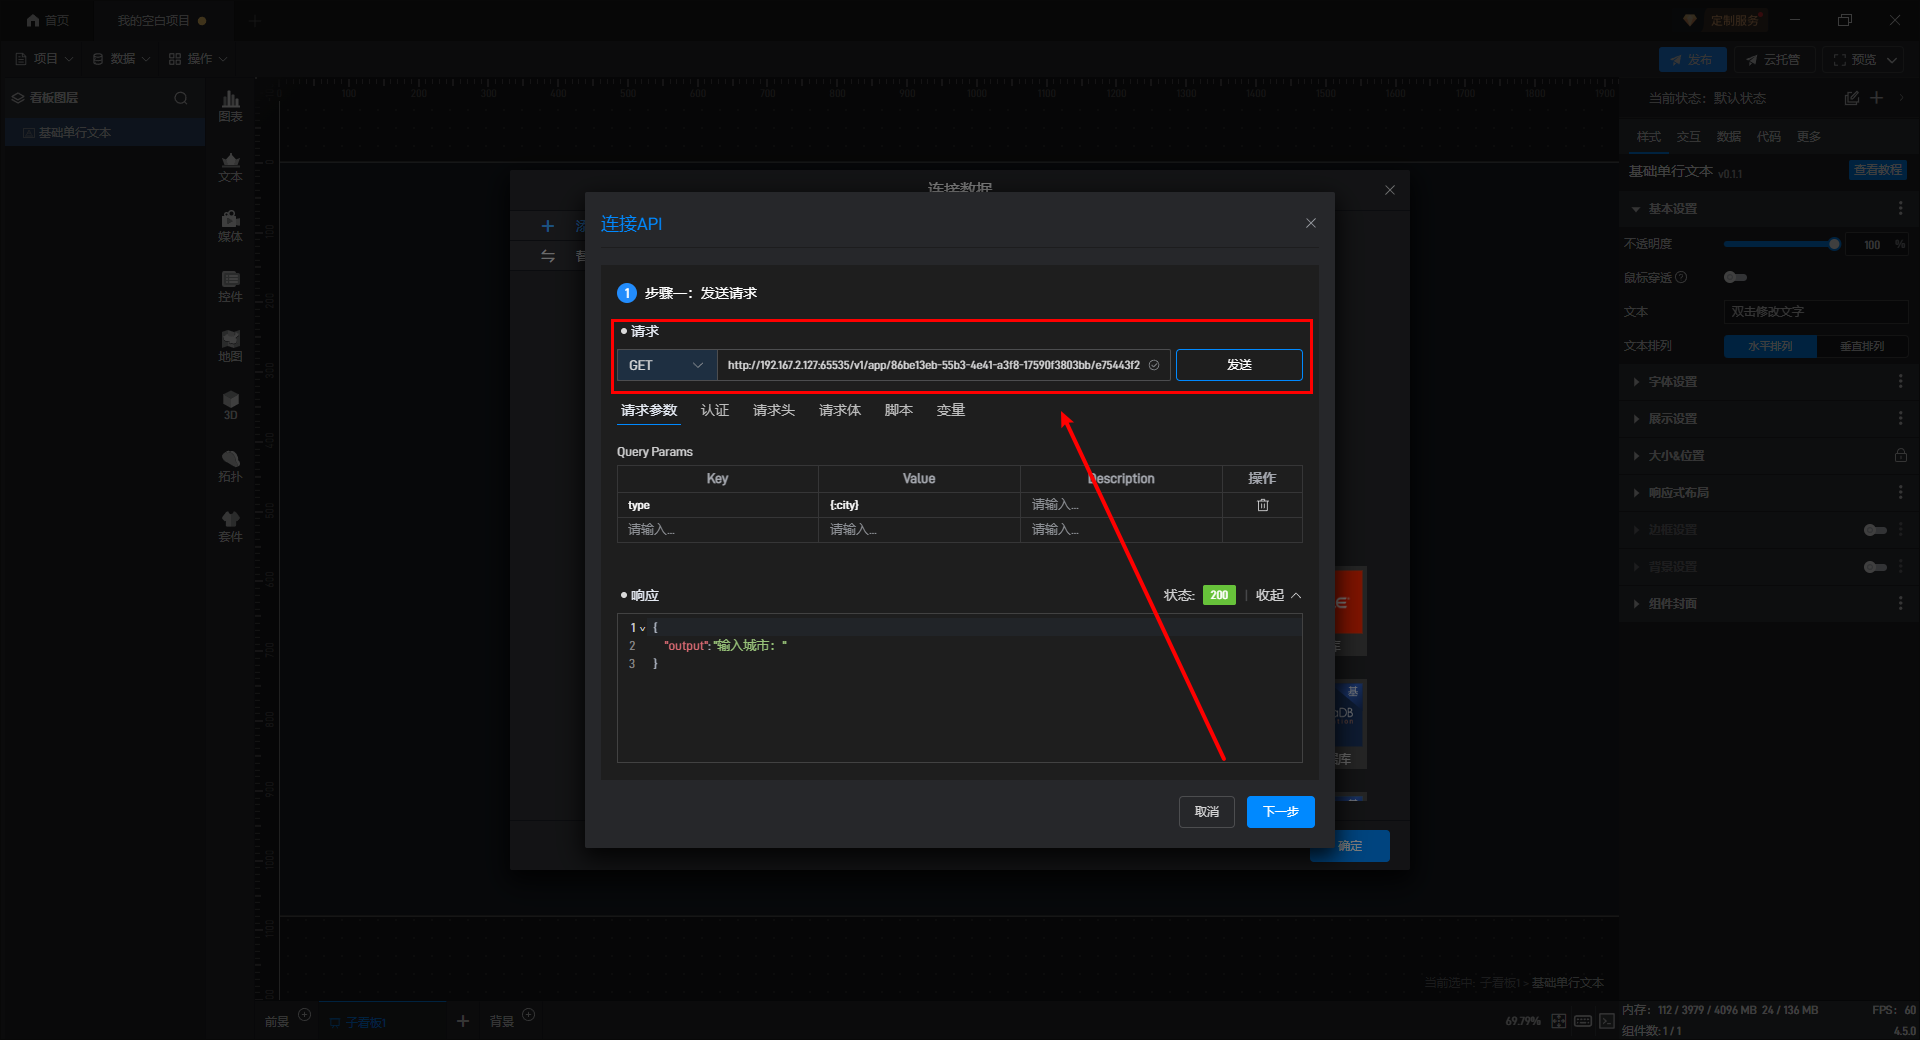Enable the 背景设置 toggle

click(x=1875, y=567)
